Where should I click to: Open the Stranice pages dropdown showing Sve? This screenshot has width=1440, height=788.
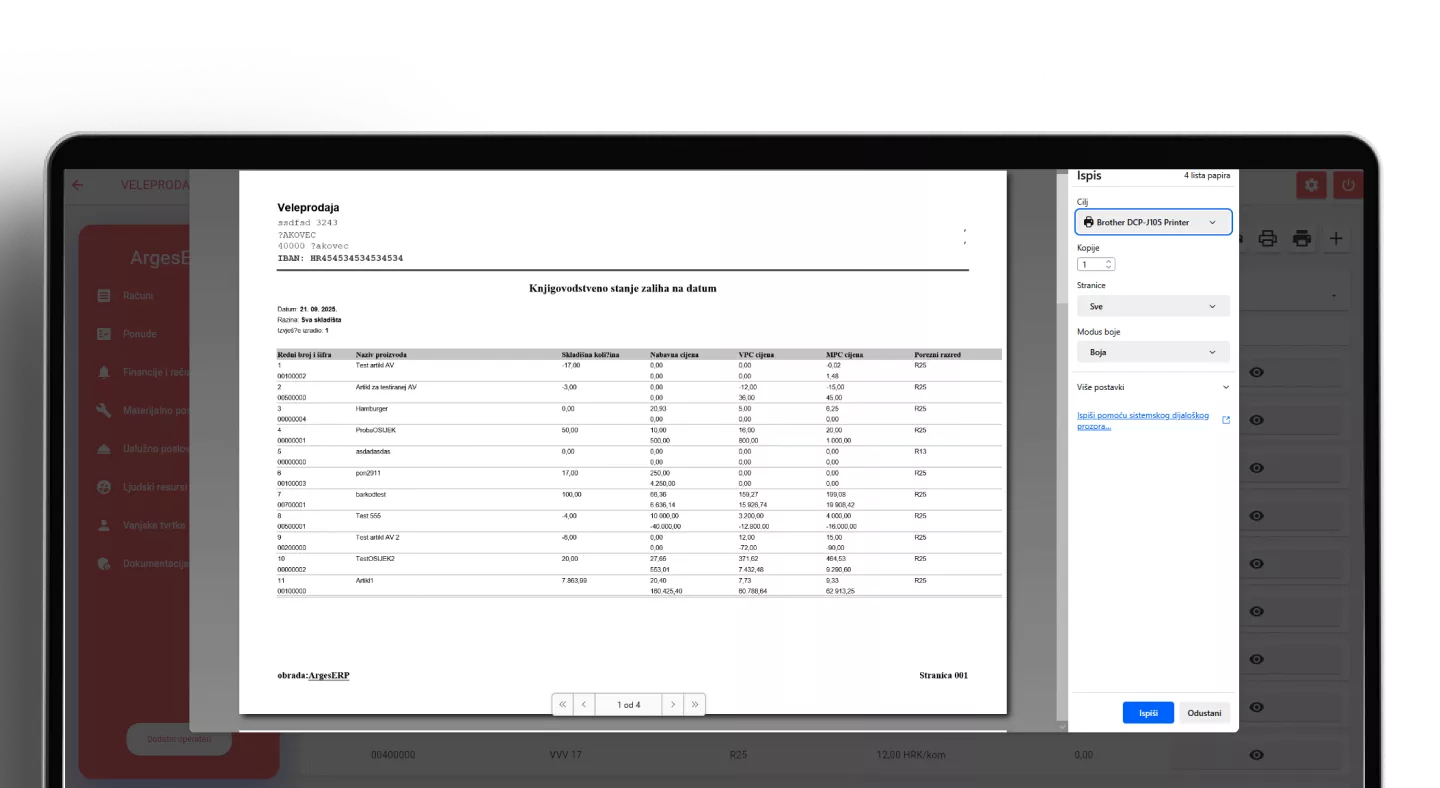(x=1153, y=307)
